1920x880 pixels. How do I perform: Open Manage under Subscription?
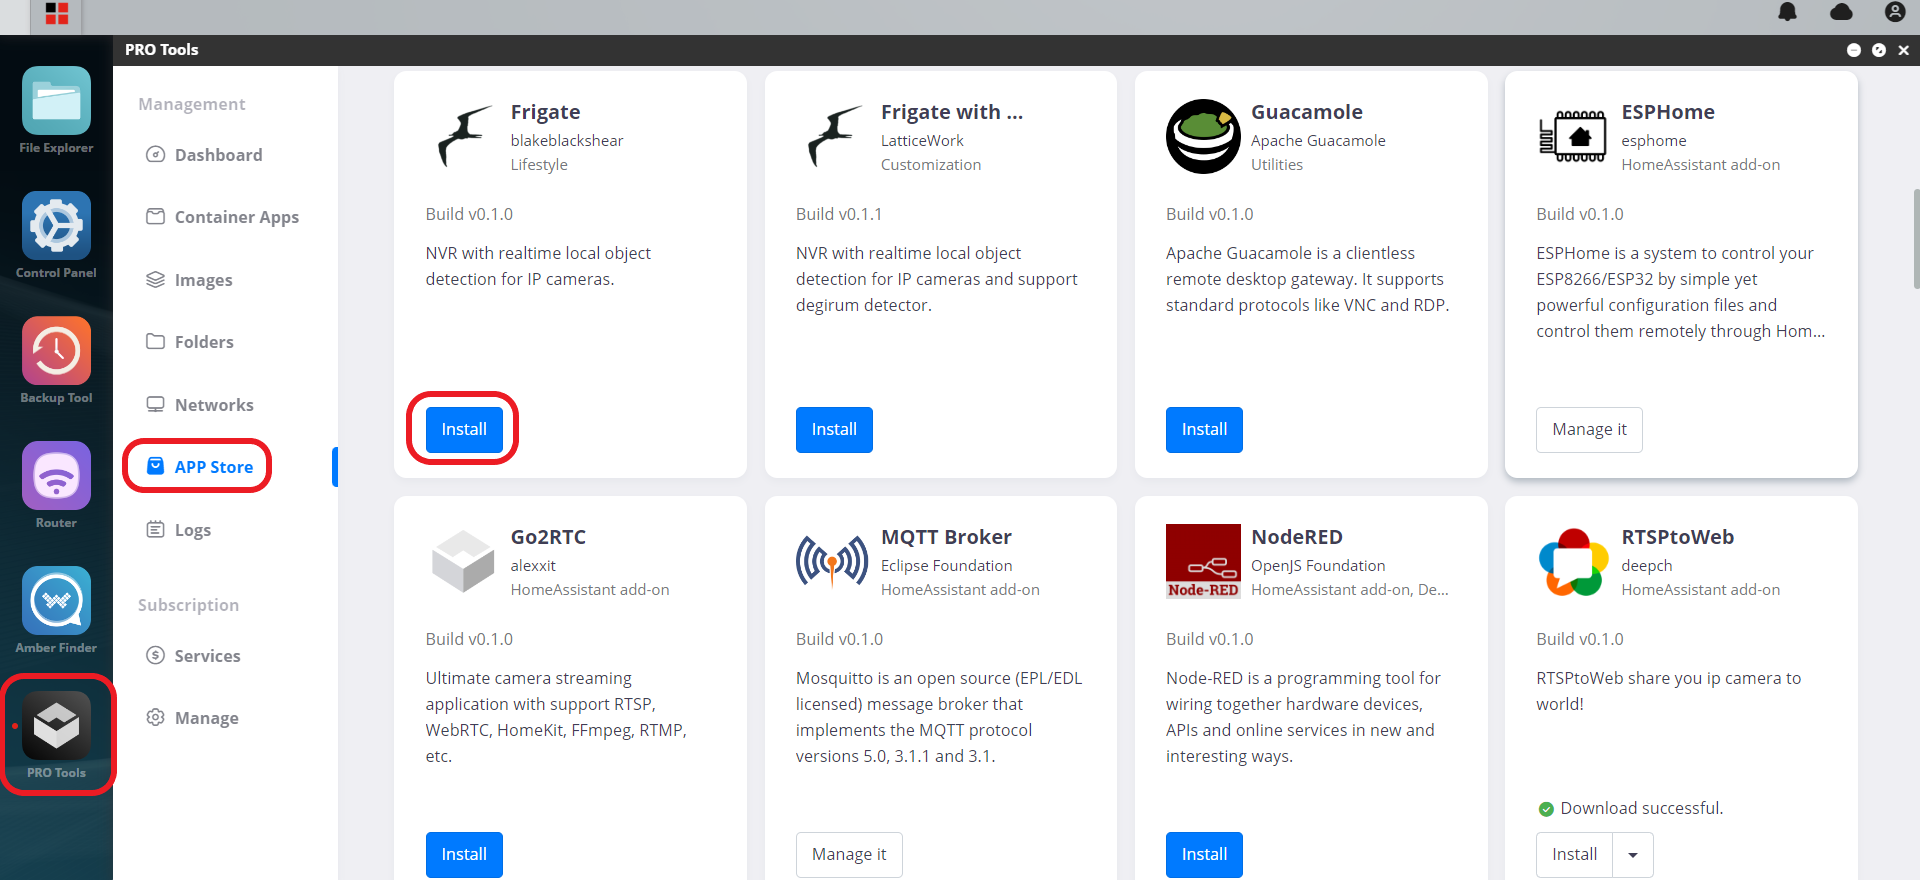(207, 718)
